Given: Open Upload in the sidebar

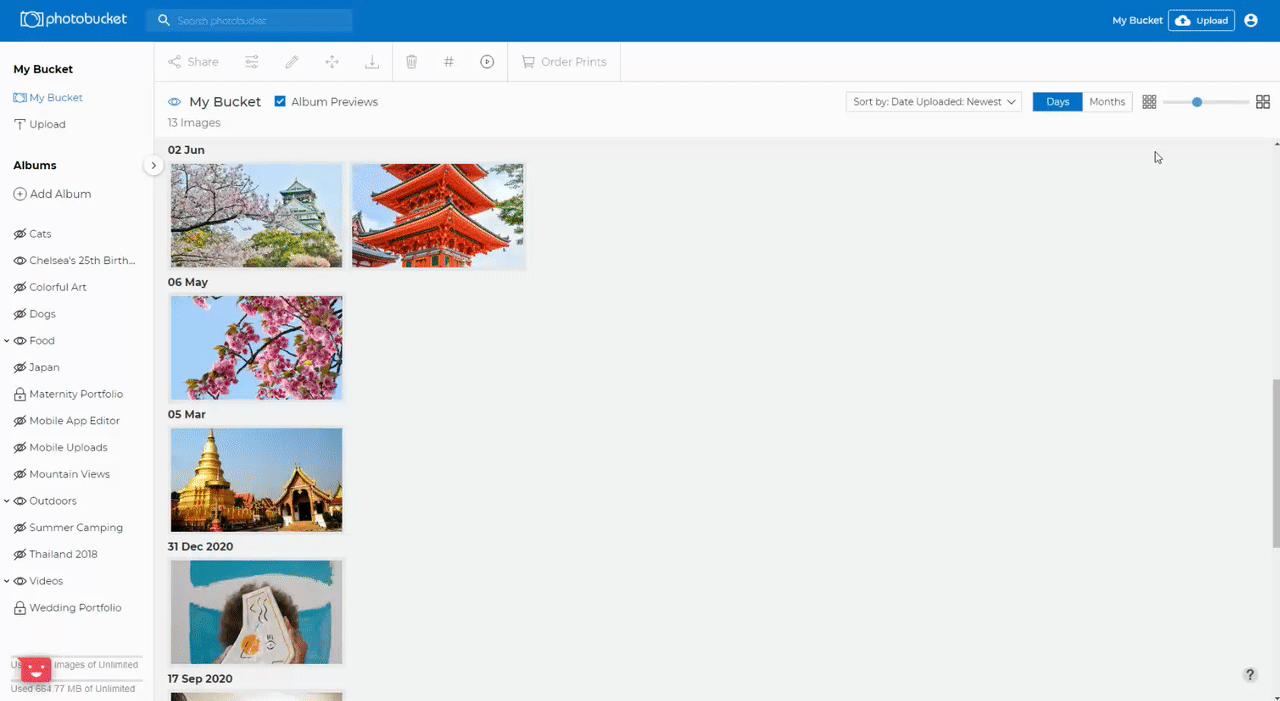Looking at the screenshot, I should [40, 125].
